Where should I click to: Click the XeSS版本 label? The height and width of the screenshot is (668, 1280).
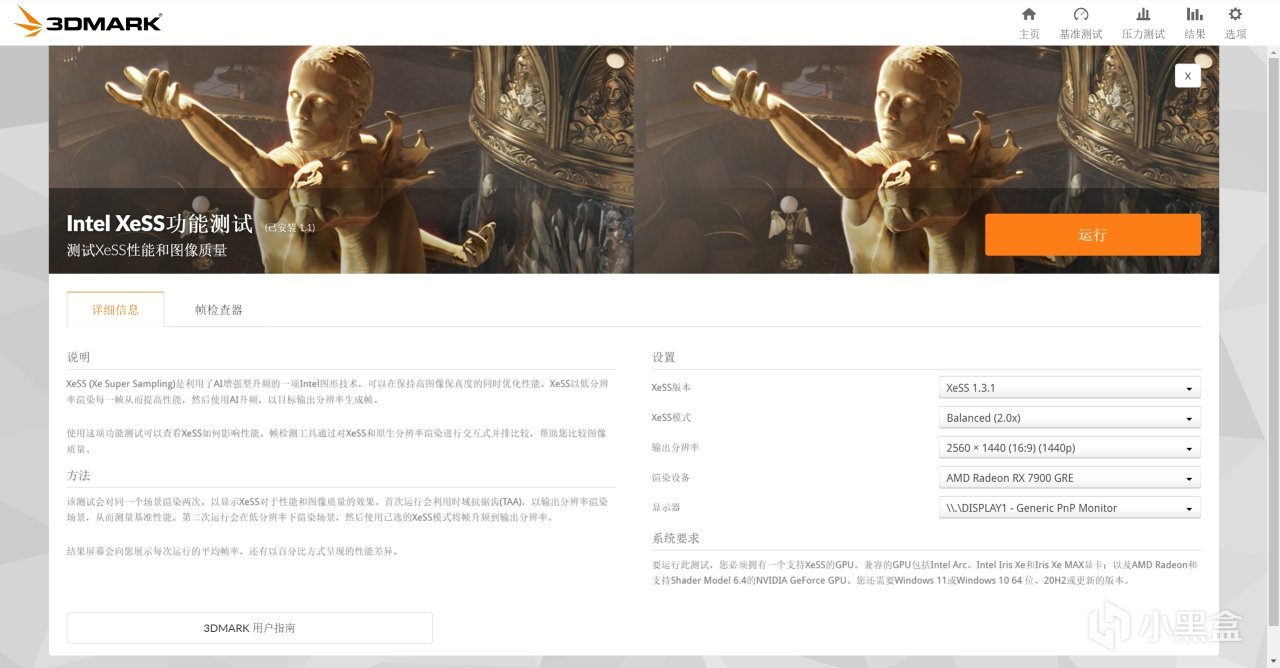pyautogui.click(x=671, y=388)
